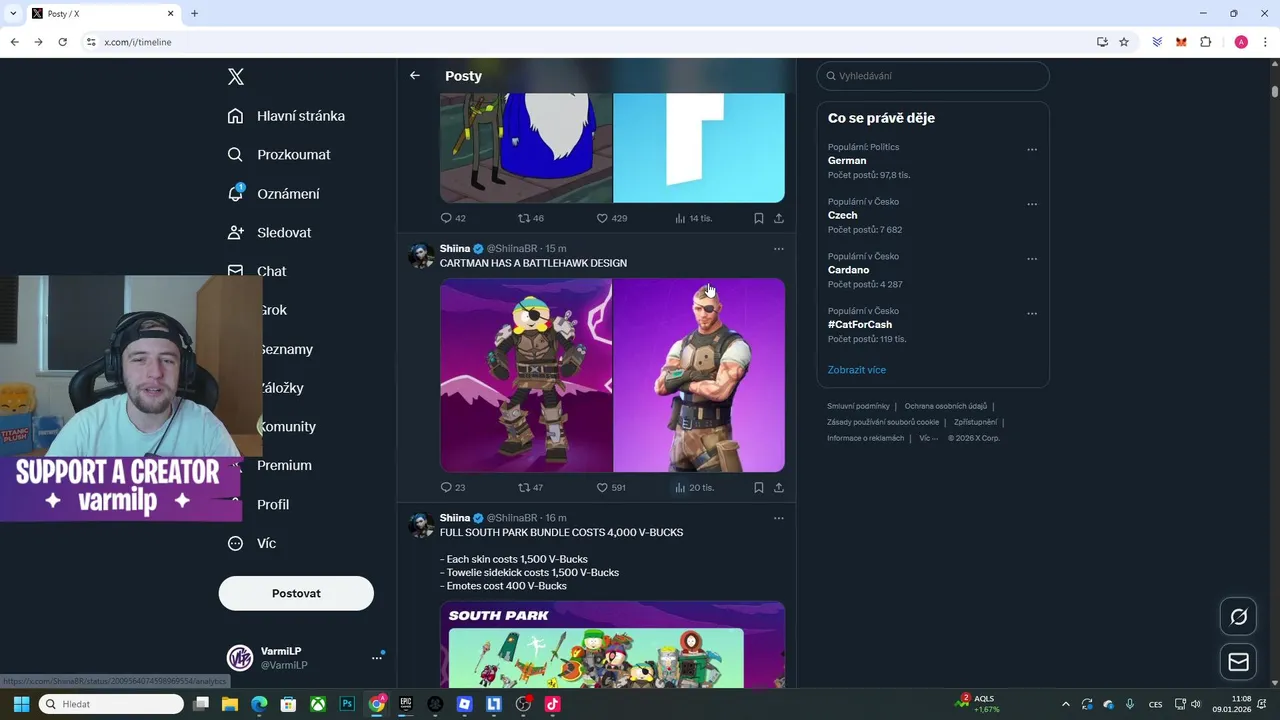The image size is (1280, 720).
Task: Share the Cartman Battlehawk post
Action: click(x=779, y=488)
